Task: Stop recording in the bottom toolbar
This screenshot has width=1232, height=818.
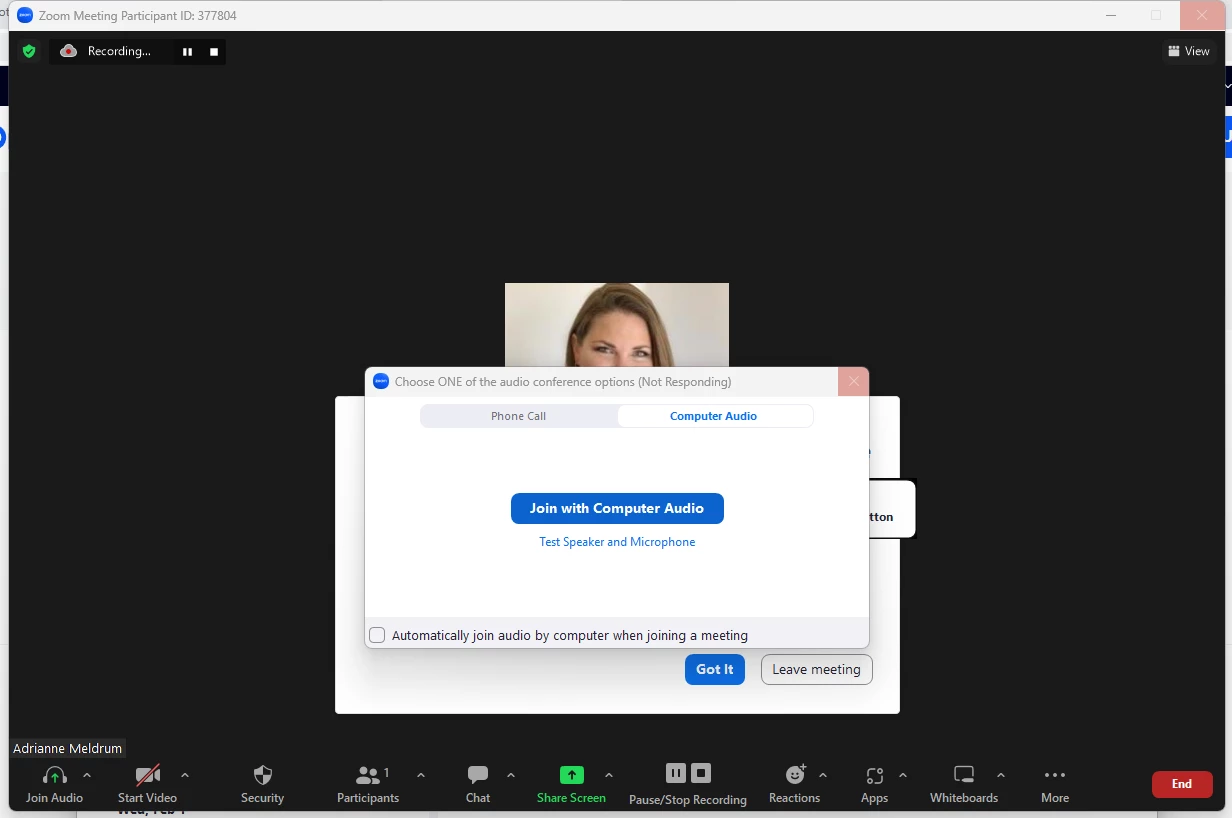Action: 701,773
